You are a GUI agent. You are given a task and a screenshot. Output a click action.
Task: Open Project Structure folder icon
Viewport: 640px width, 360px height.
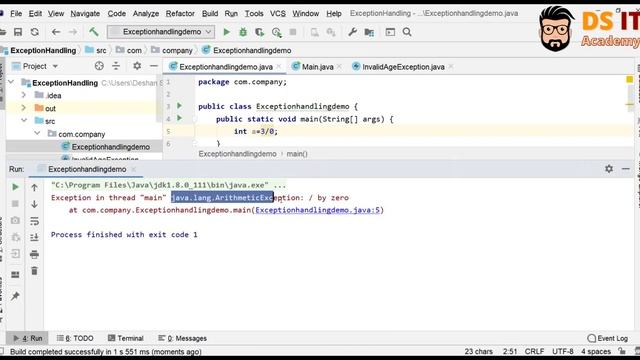[x=369, y=32]
